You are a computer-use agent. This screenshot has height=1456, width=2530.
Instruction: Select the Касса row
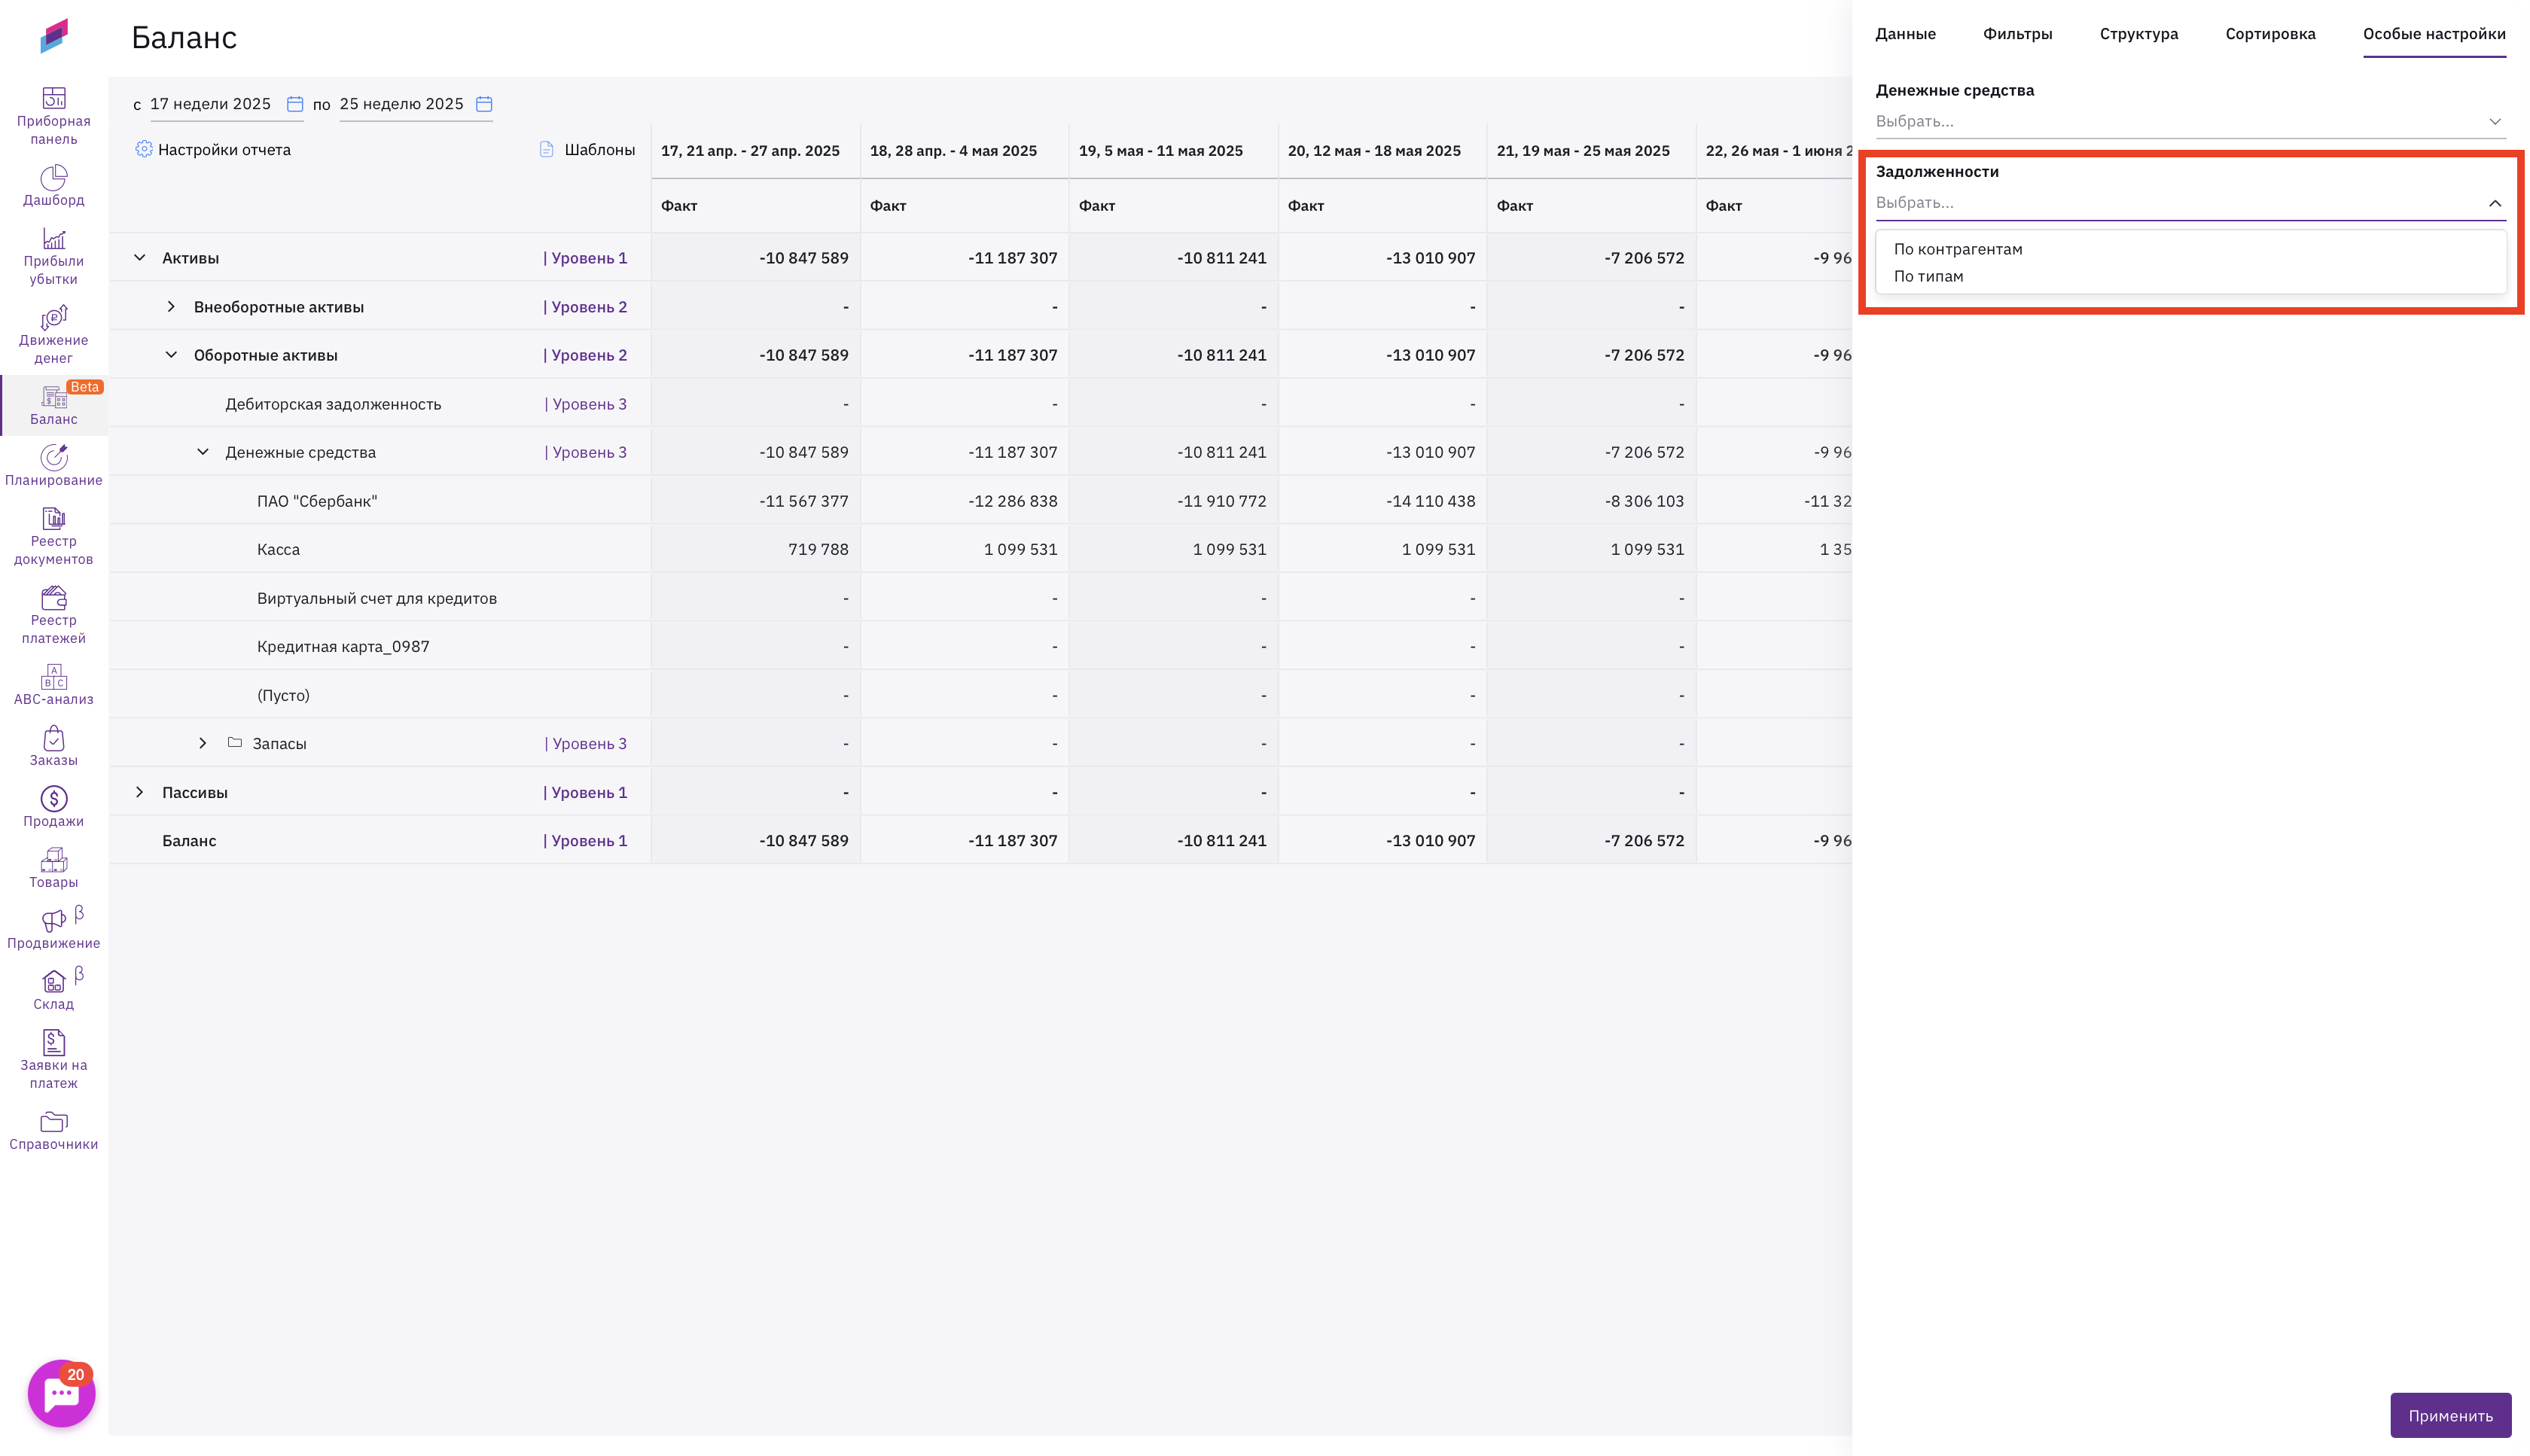click(278, 549)
